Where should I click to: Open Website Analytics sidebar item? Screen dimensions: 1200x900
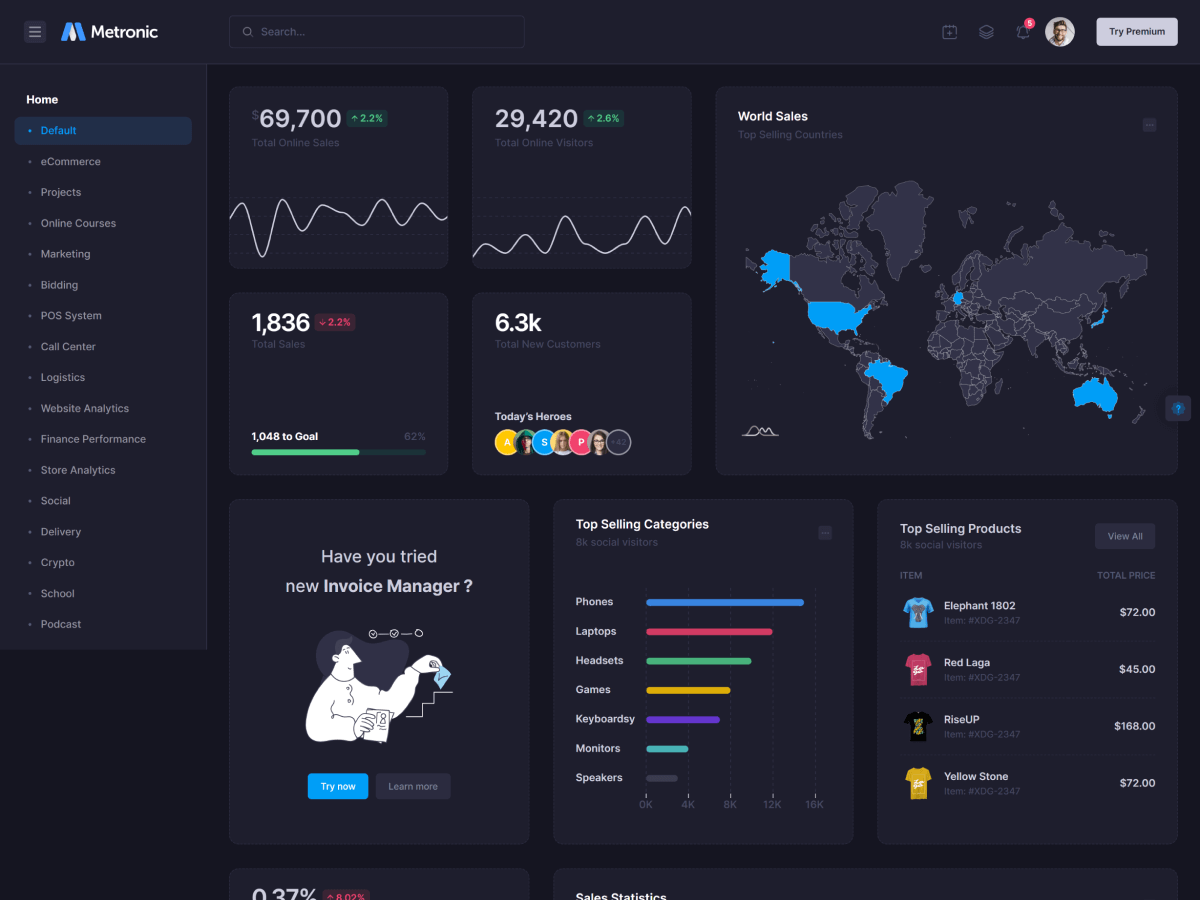(84, 408)
